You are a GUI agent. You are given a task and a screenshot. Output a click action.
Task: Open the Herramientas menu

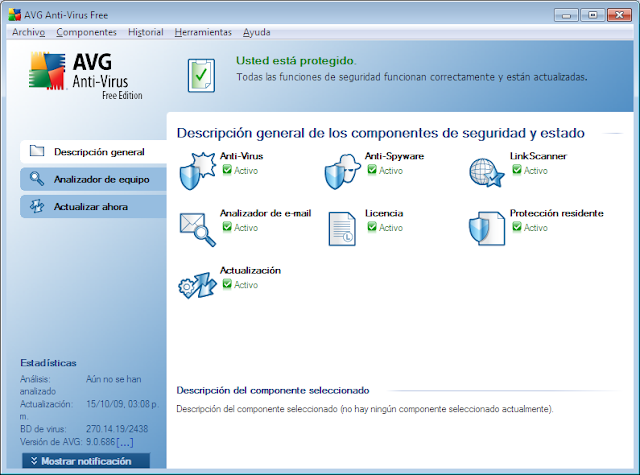203,32
